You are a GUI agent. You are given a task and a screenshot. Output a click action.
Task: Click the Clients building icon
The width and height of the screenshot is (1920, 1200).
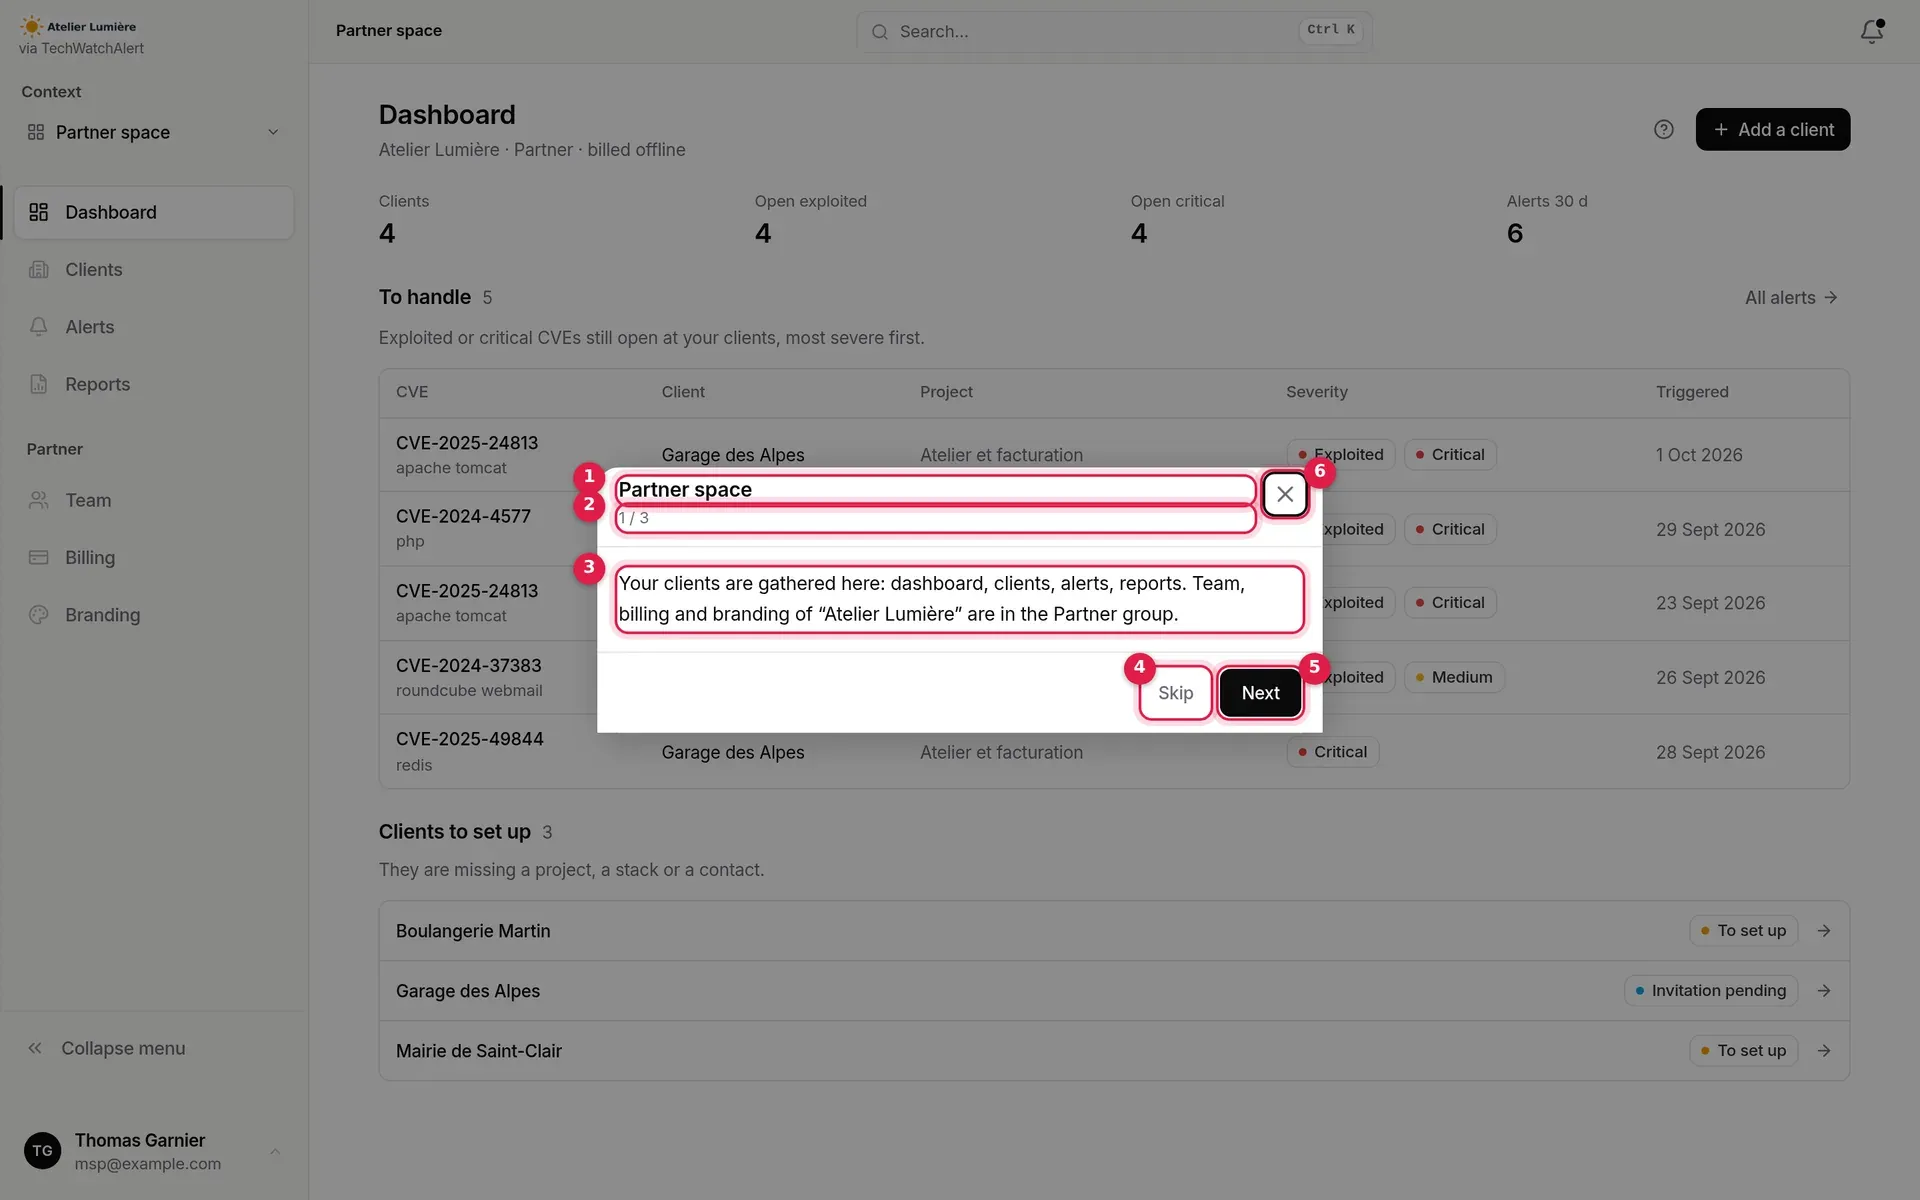pos(39,270)
